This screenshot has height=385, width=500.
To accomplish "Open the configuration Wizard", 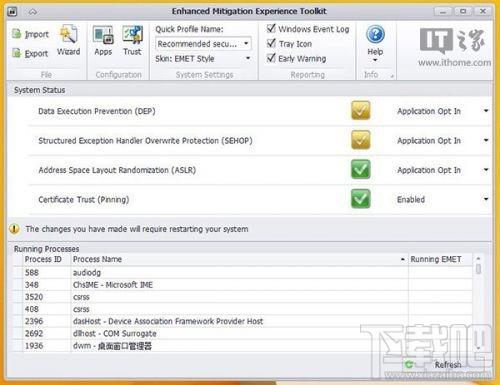I will coord(69,40).
